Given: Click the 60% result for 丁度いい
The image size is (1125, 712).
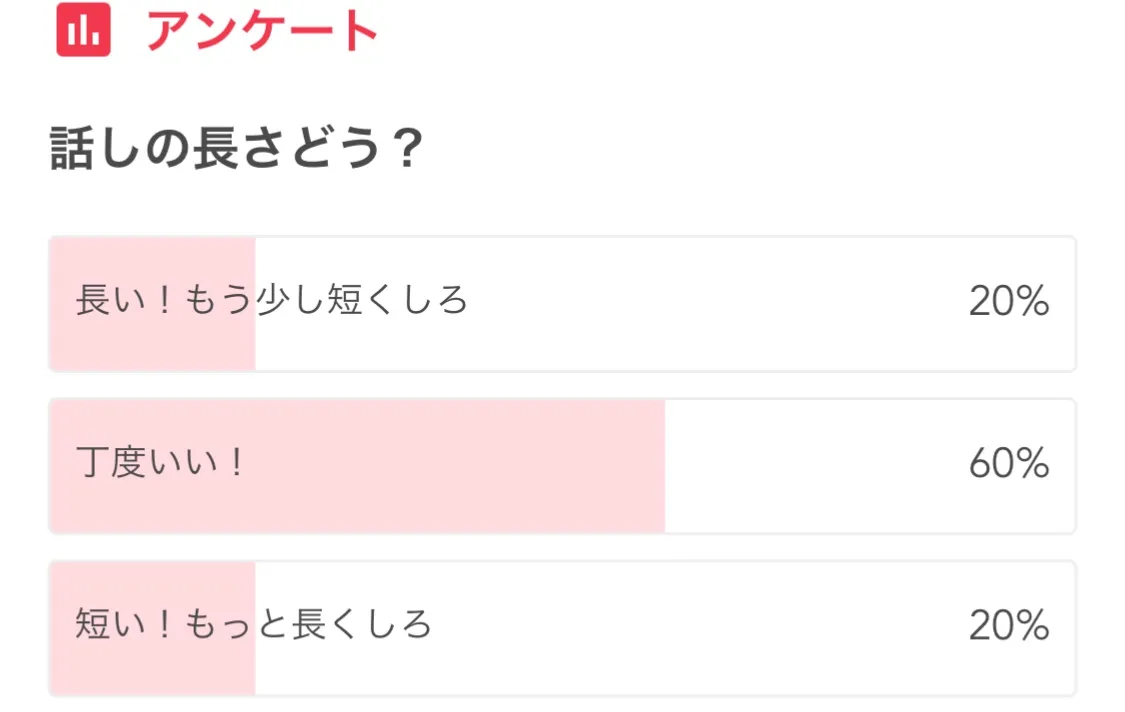Looking at the screenshot, I should coord(1008,464).
